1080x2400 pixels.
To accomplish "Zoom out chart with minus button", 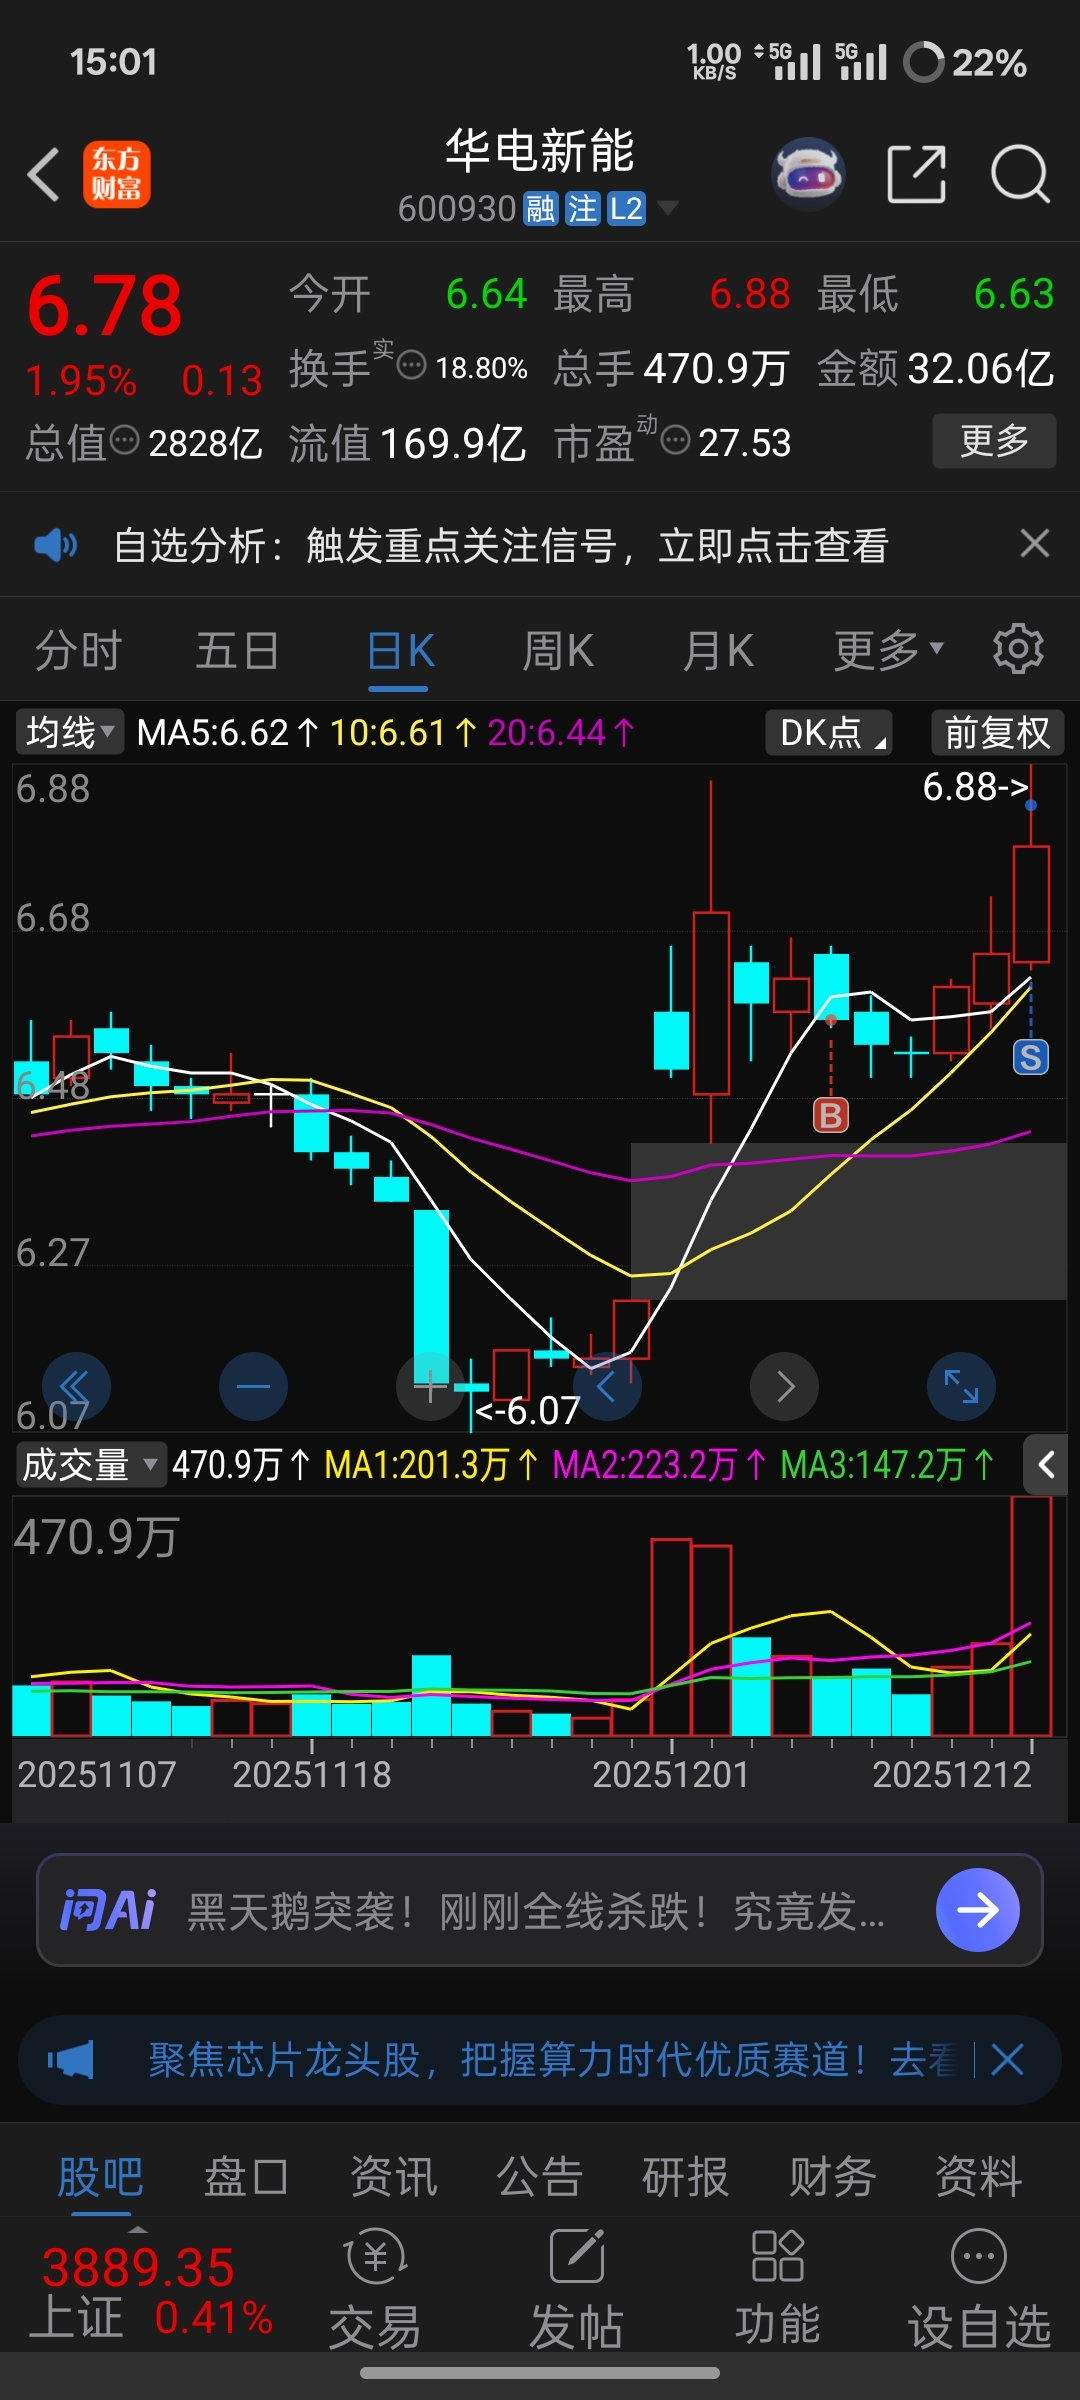I will [253, 1386].
